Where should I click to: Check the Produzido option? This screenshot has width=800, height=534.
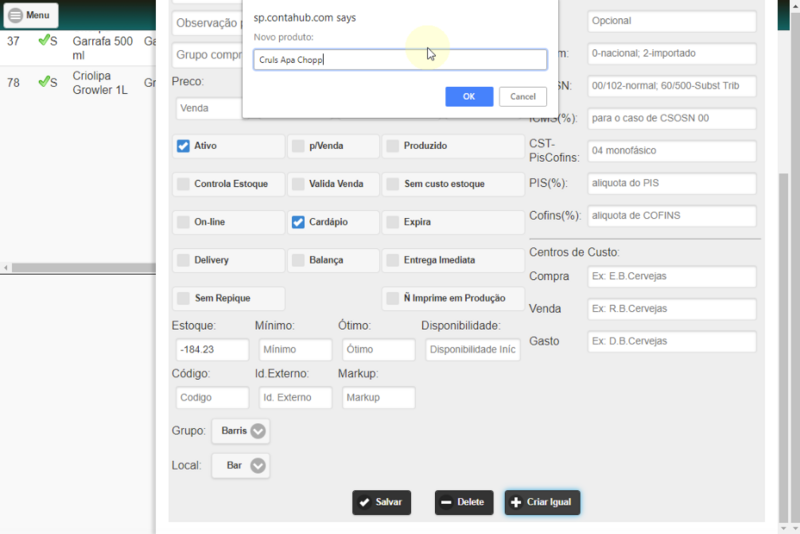[392, 146]
